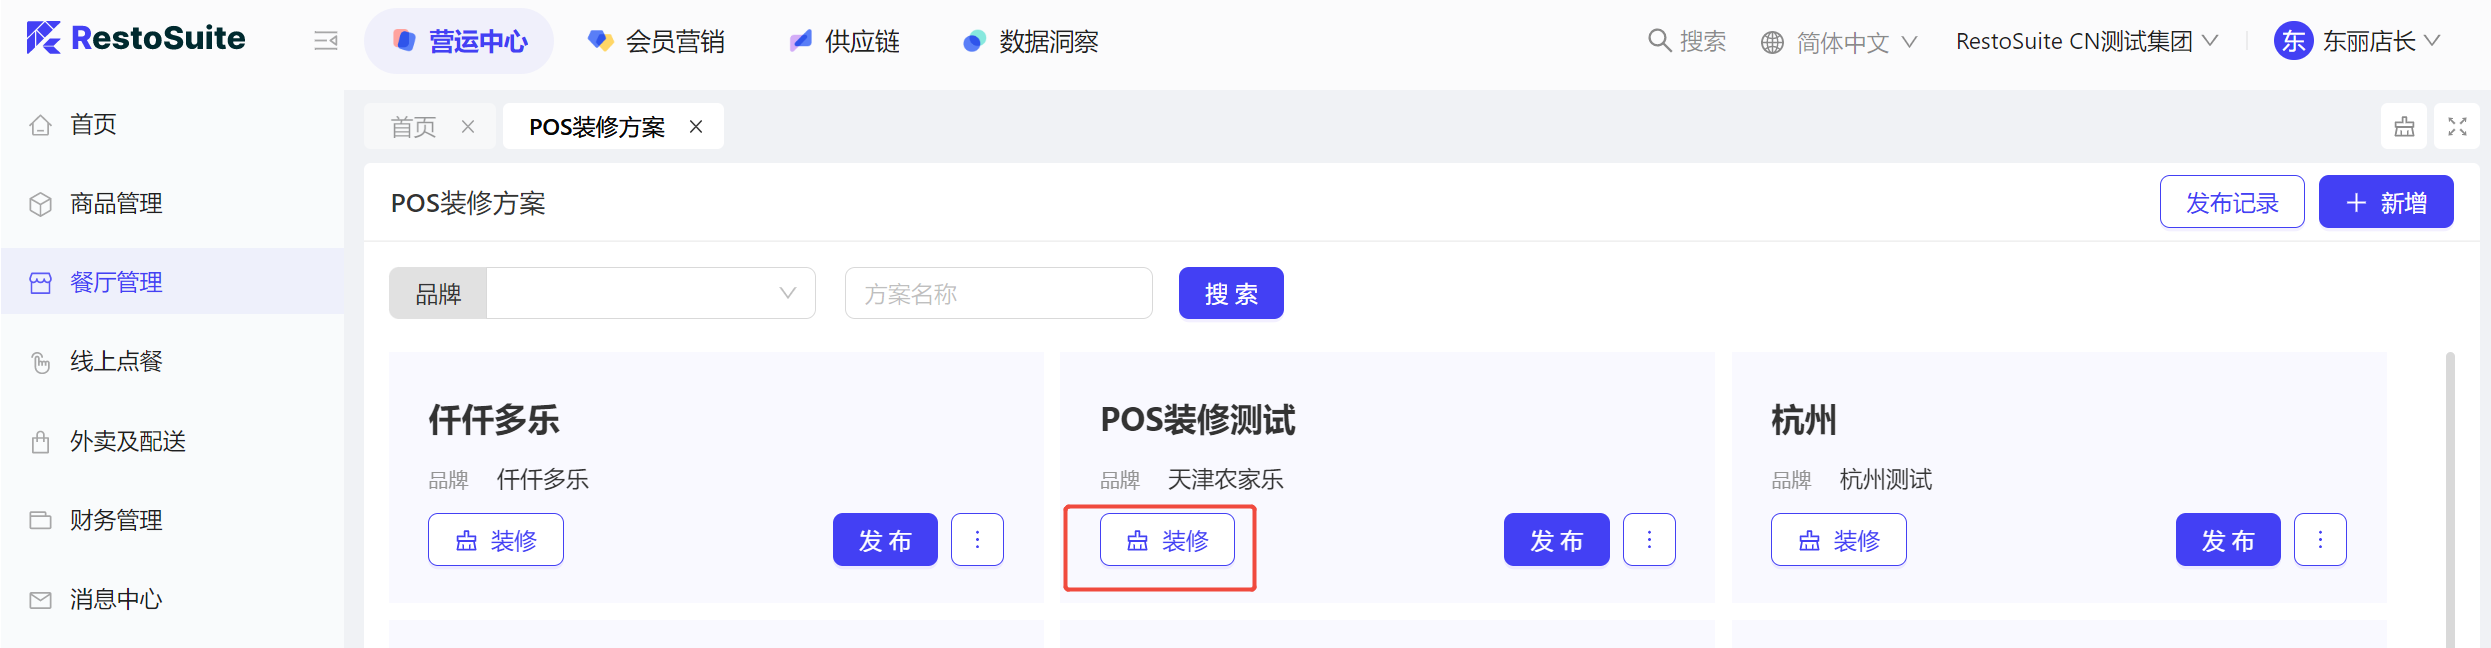Click the decoration icon beside fullscreen
Screen dimensions: 2491x648
[x=2405, y=127]
